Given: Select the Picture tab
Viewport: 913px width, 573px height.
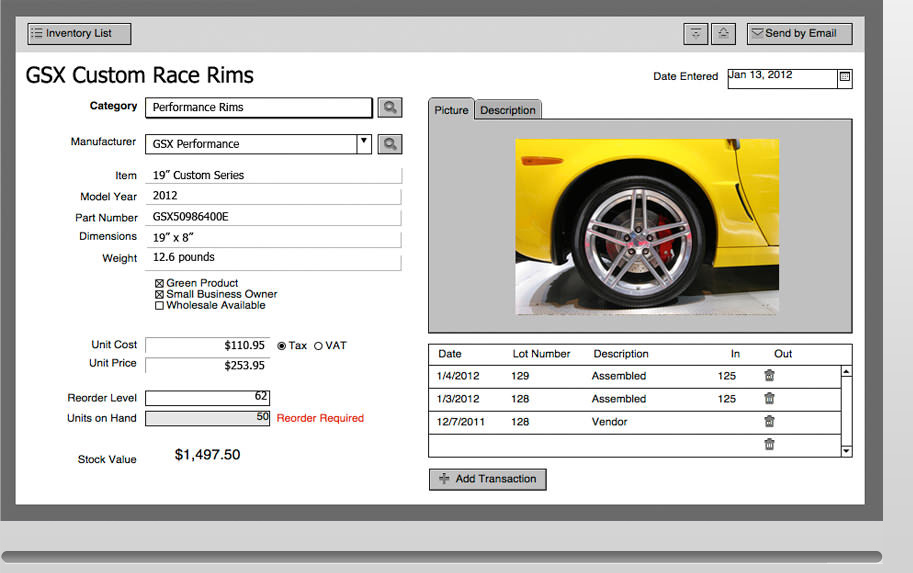Looking at the screenshot, I should [451, 110].
